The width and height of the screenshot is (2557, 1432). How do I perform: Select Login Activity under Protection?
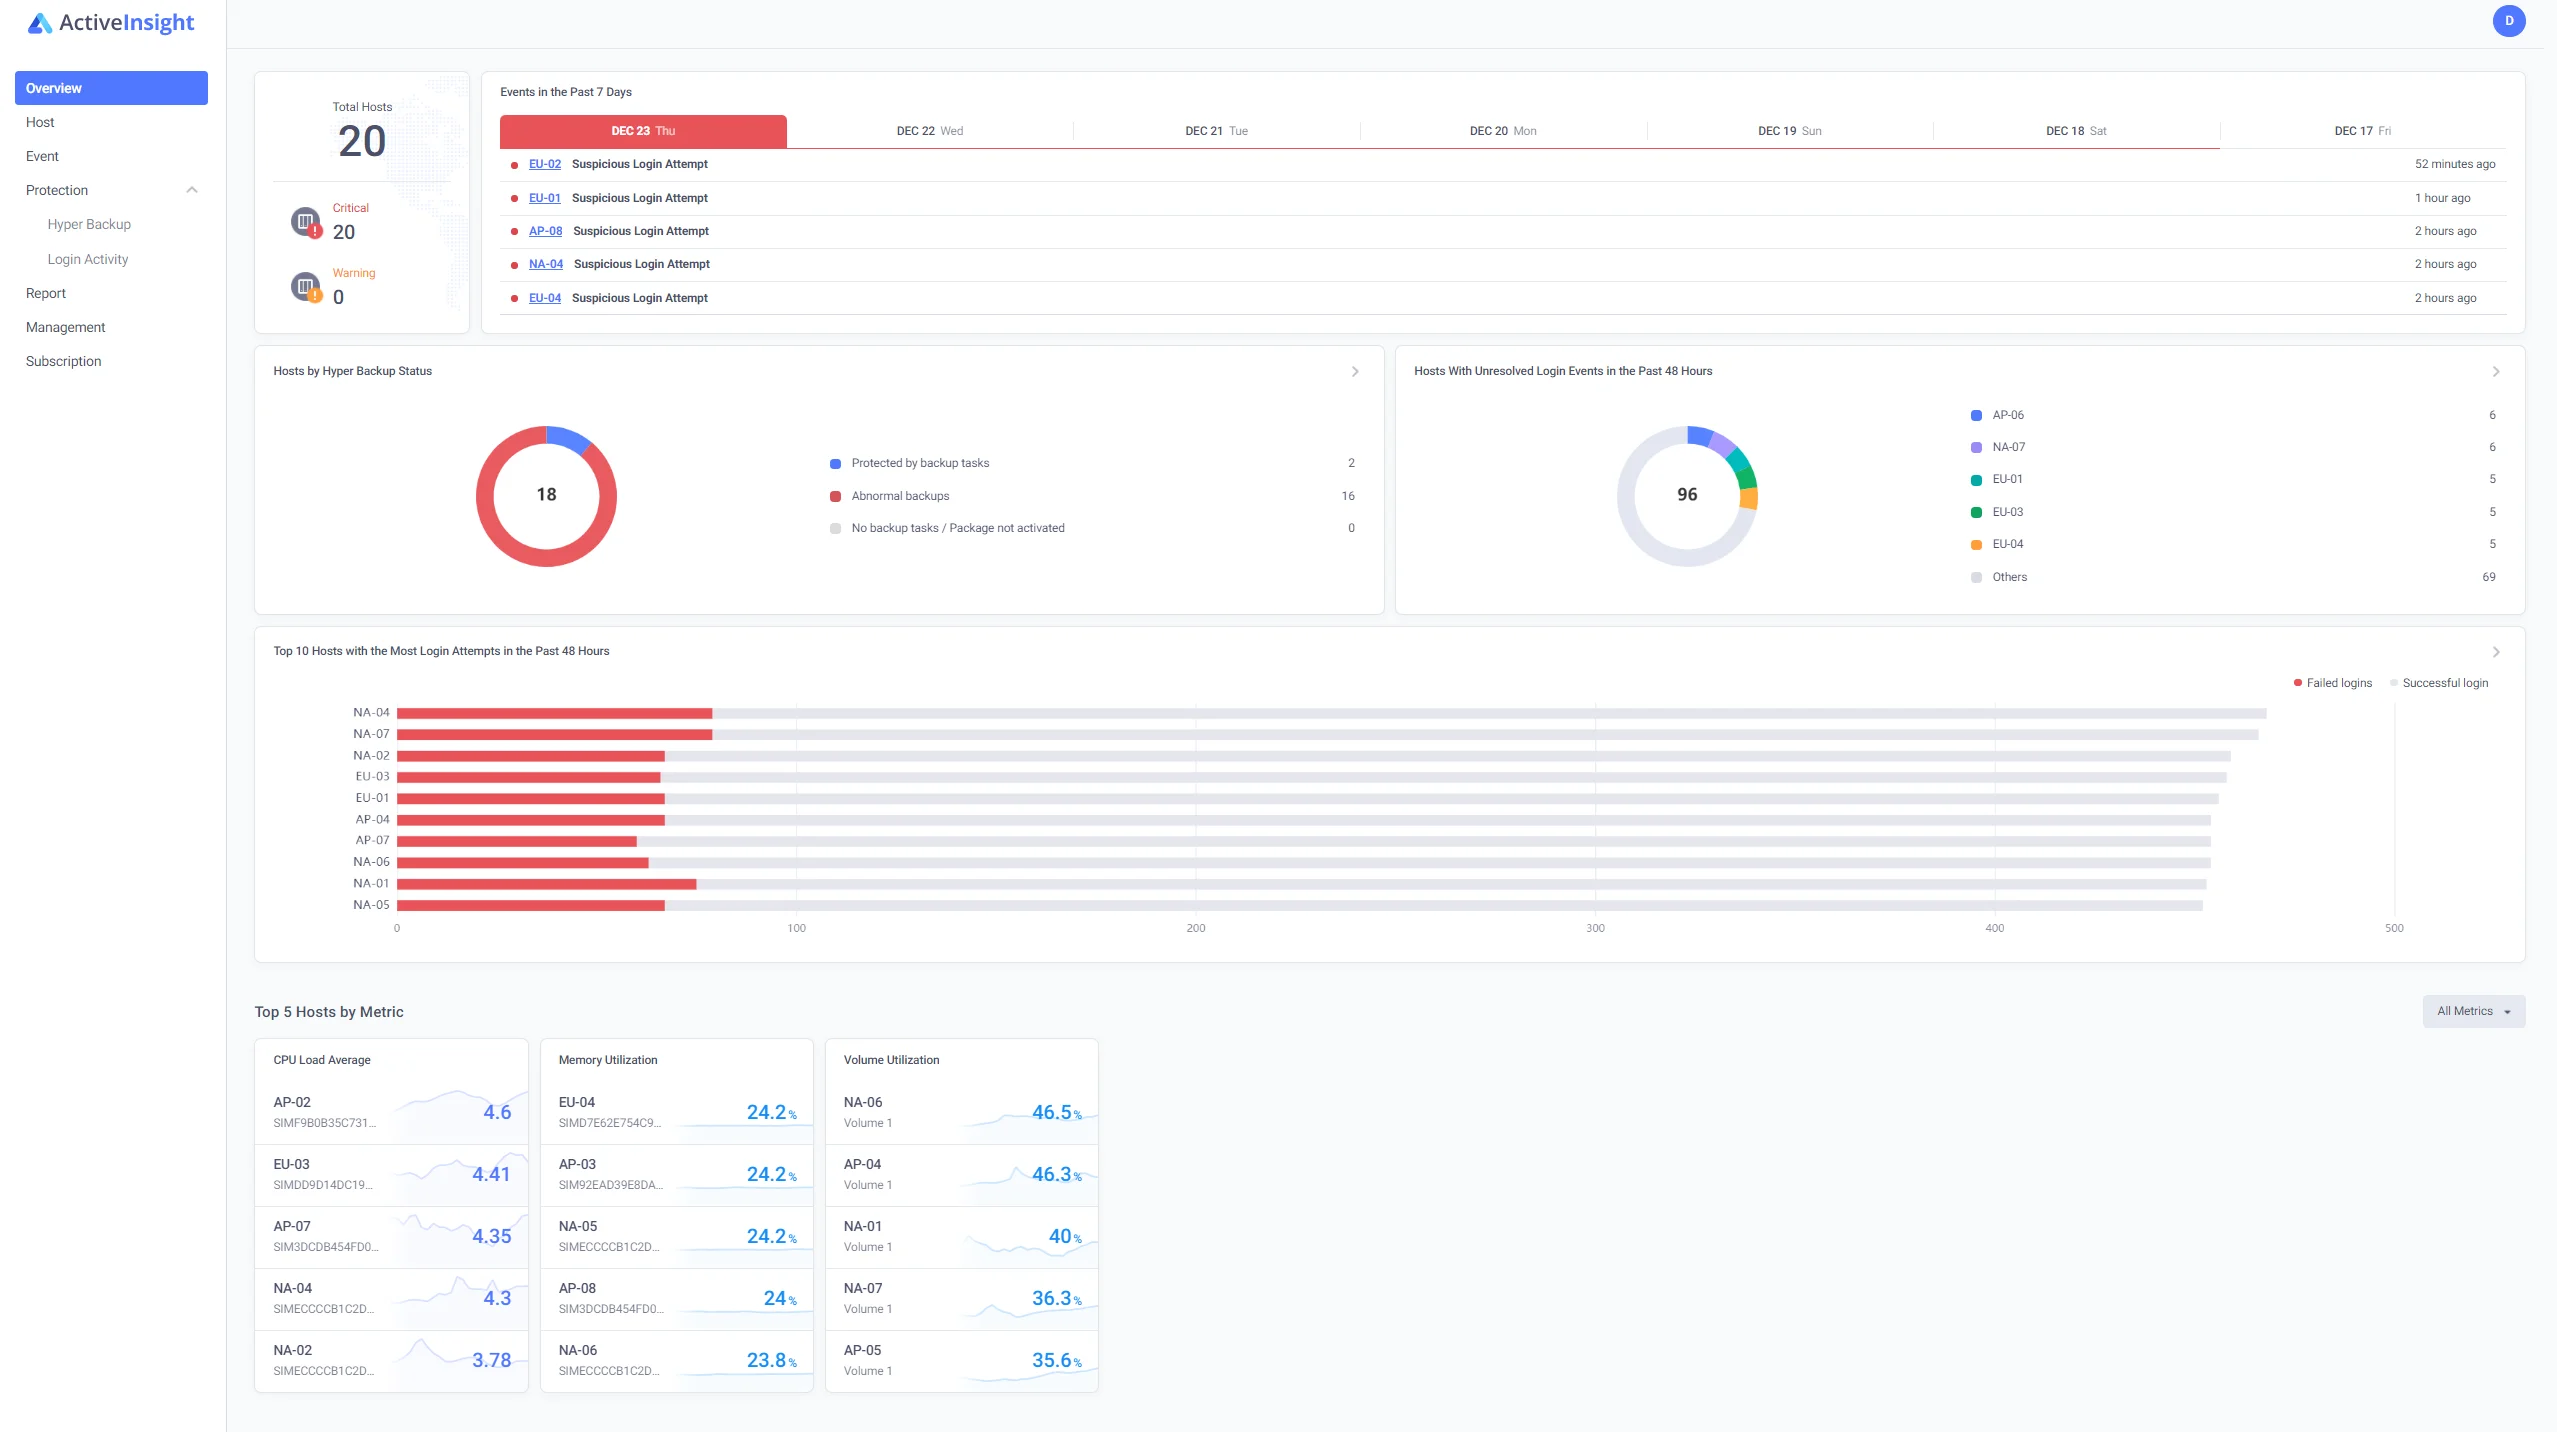[x=88, y=259]
